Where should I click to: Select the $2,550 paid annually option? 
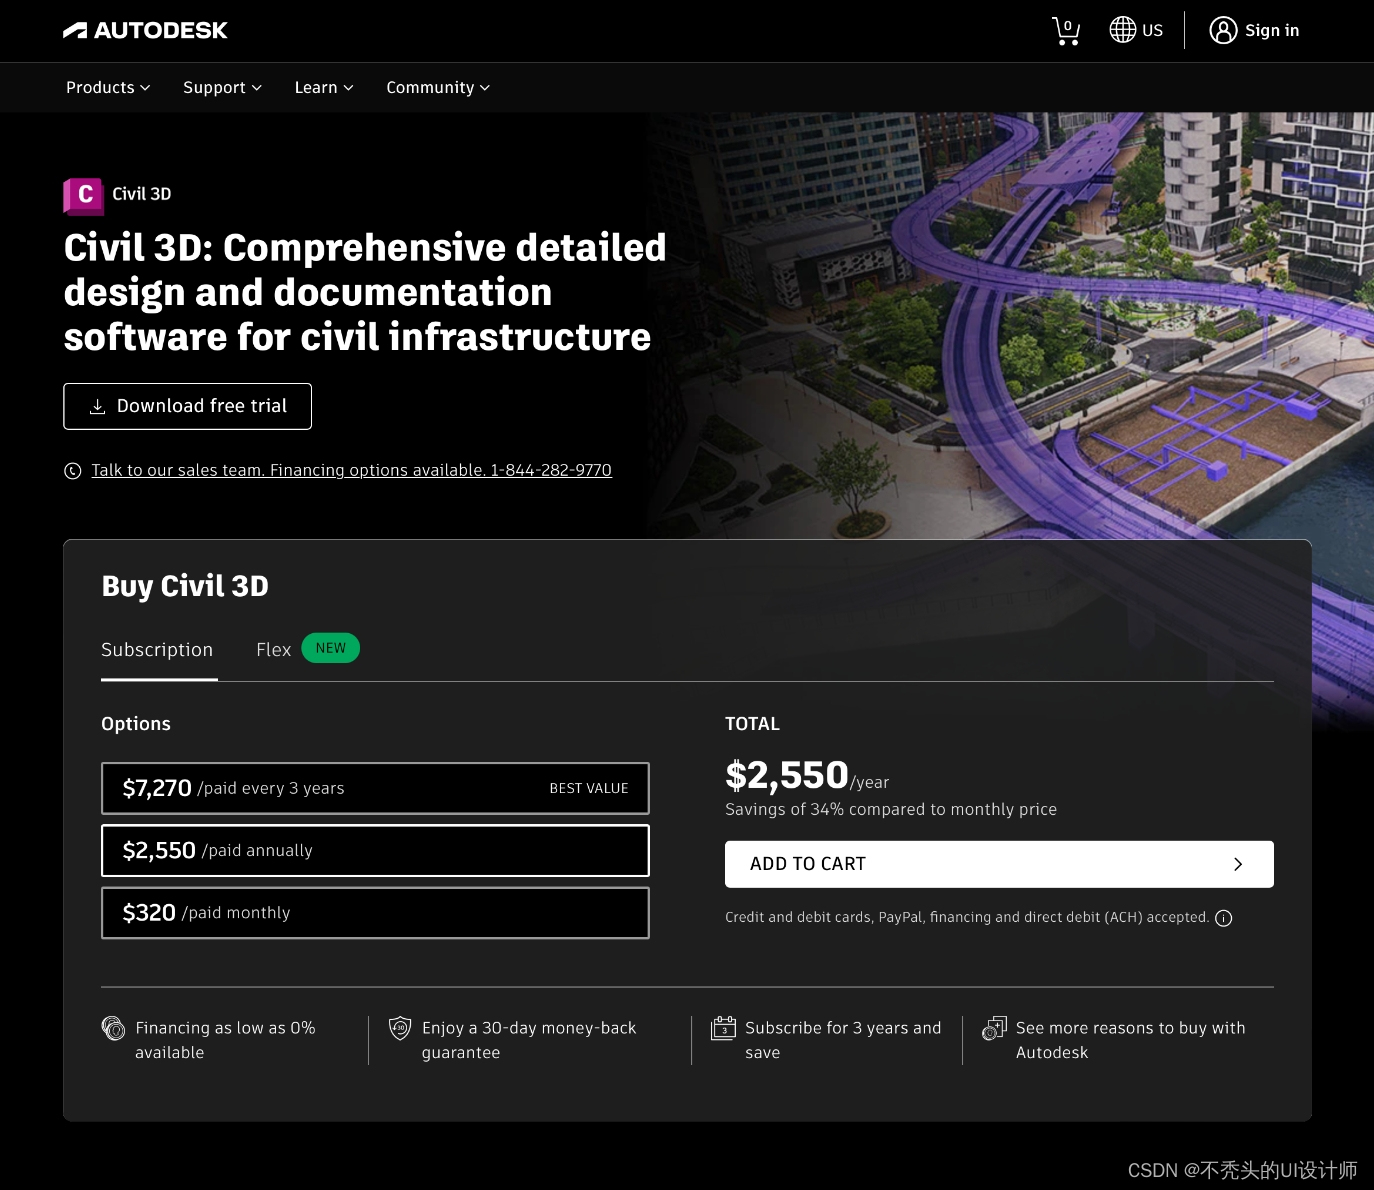click(x=375, y=850)
